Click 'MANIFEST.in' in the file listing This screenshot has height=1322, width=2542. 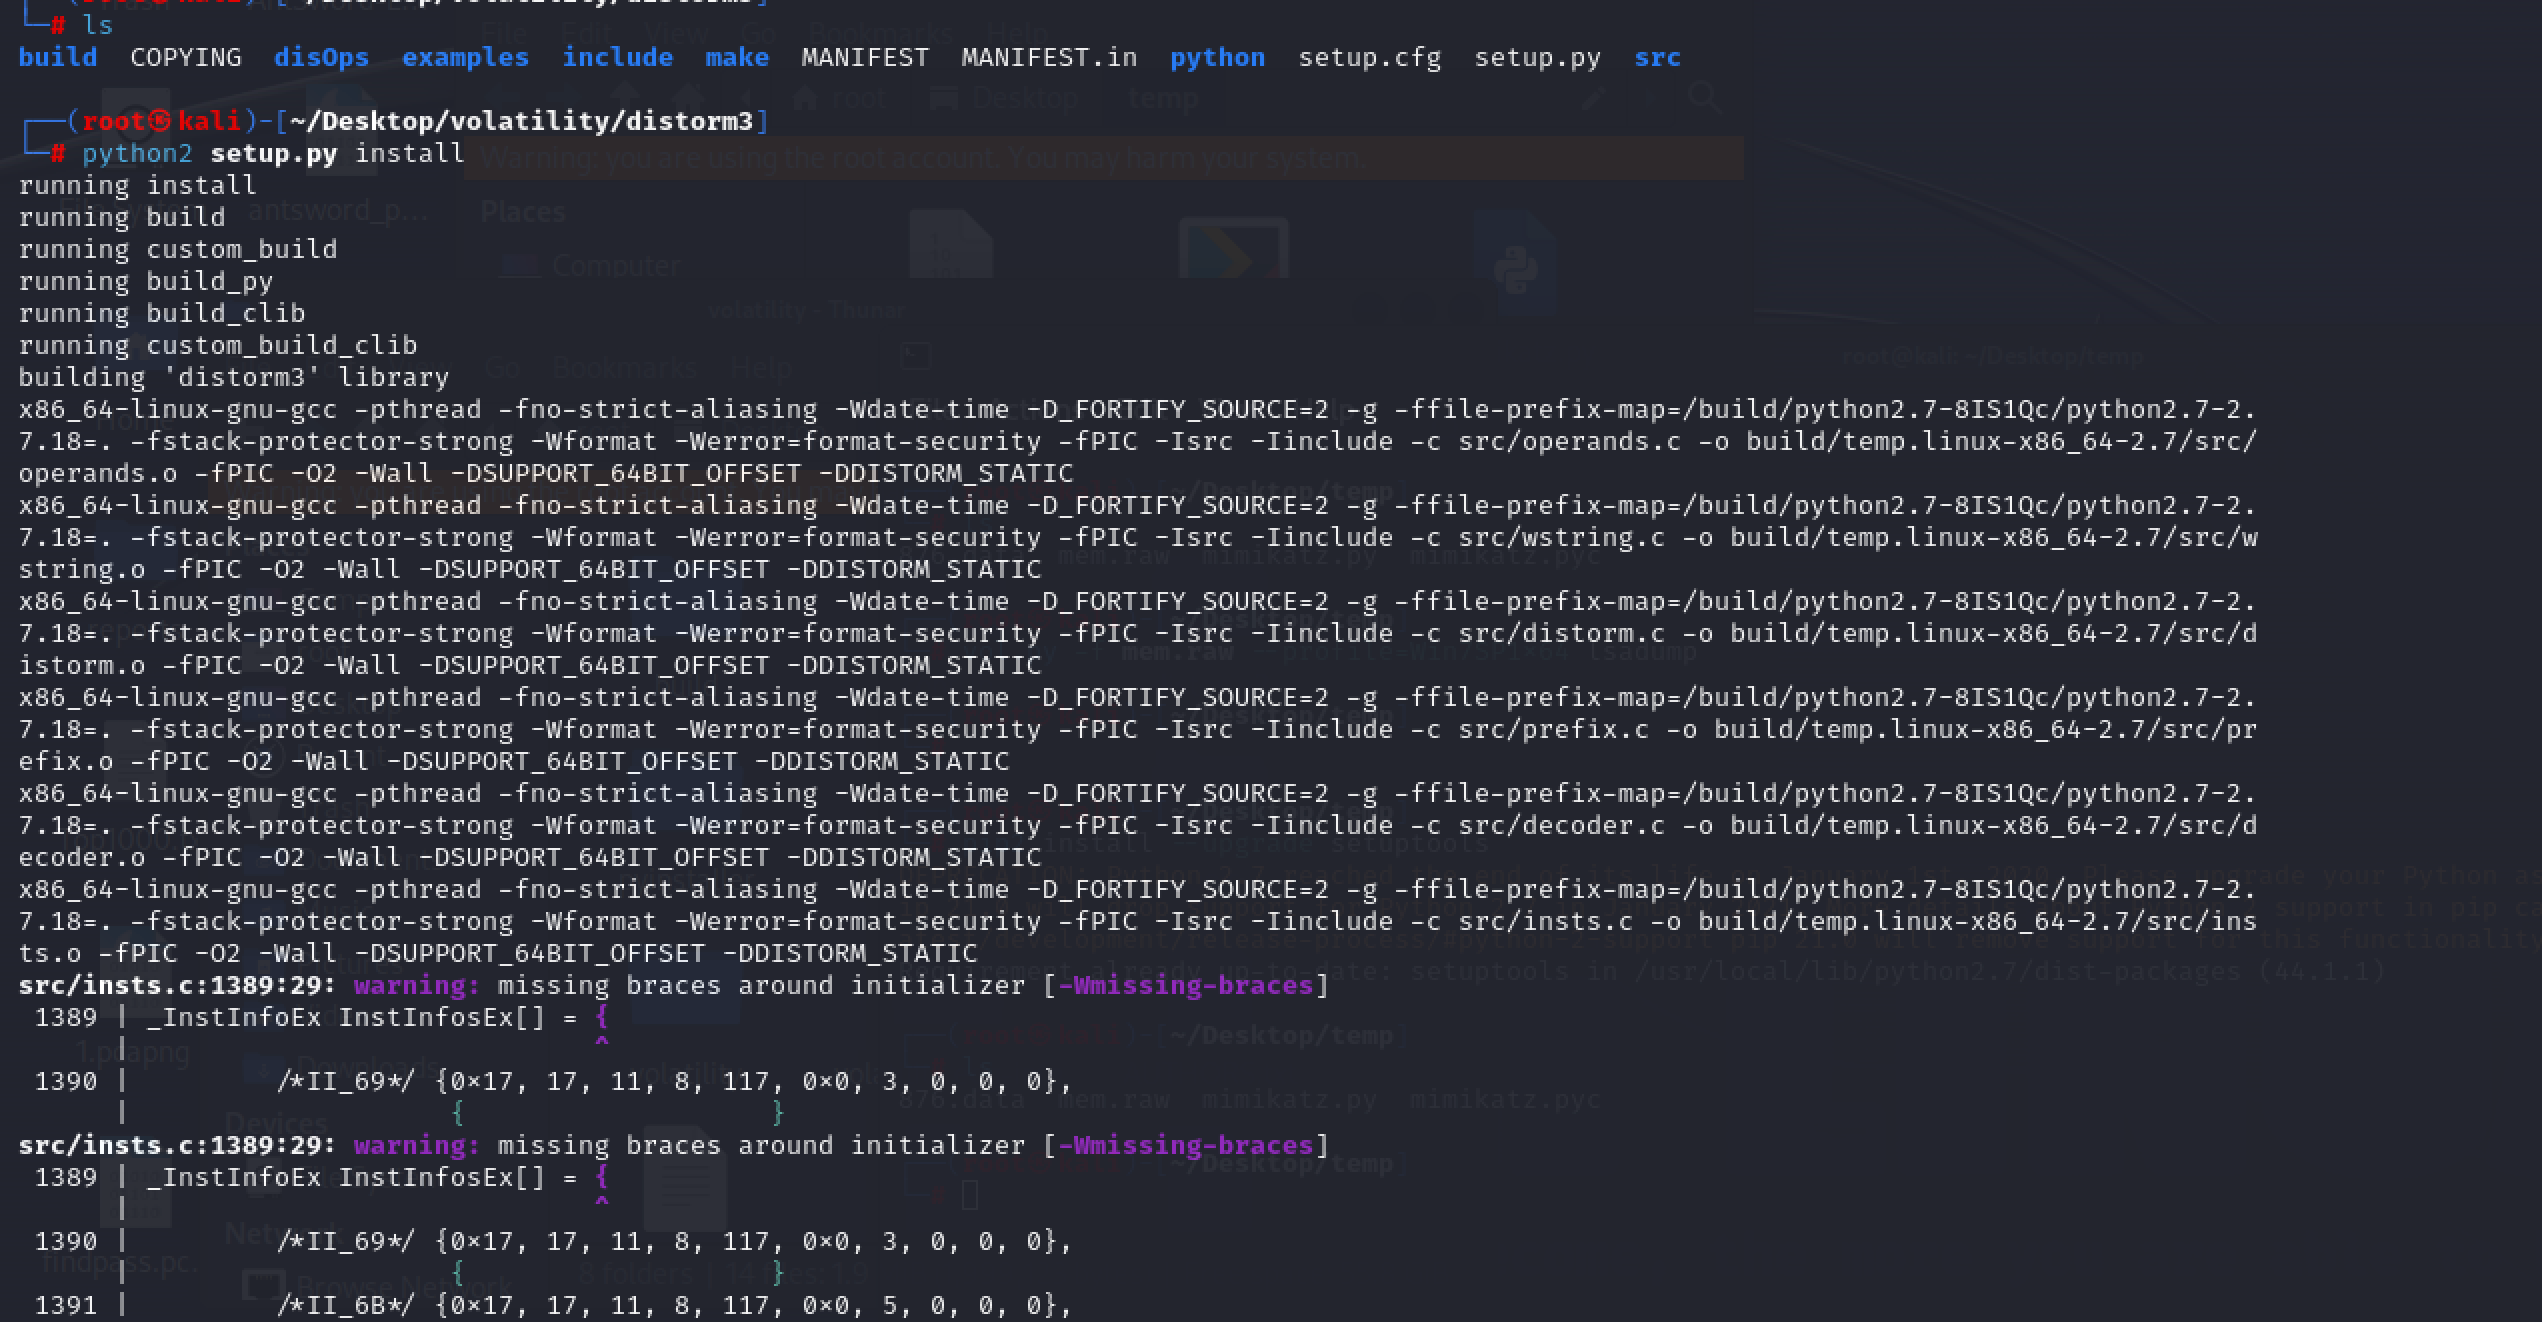[1049, 58]
